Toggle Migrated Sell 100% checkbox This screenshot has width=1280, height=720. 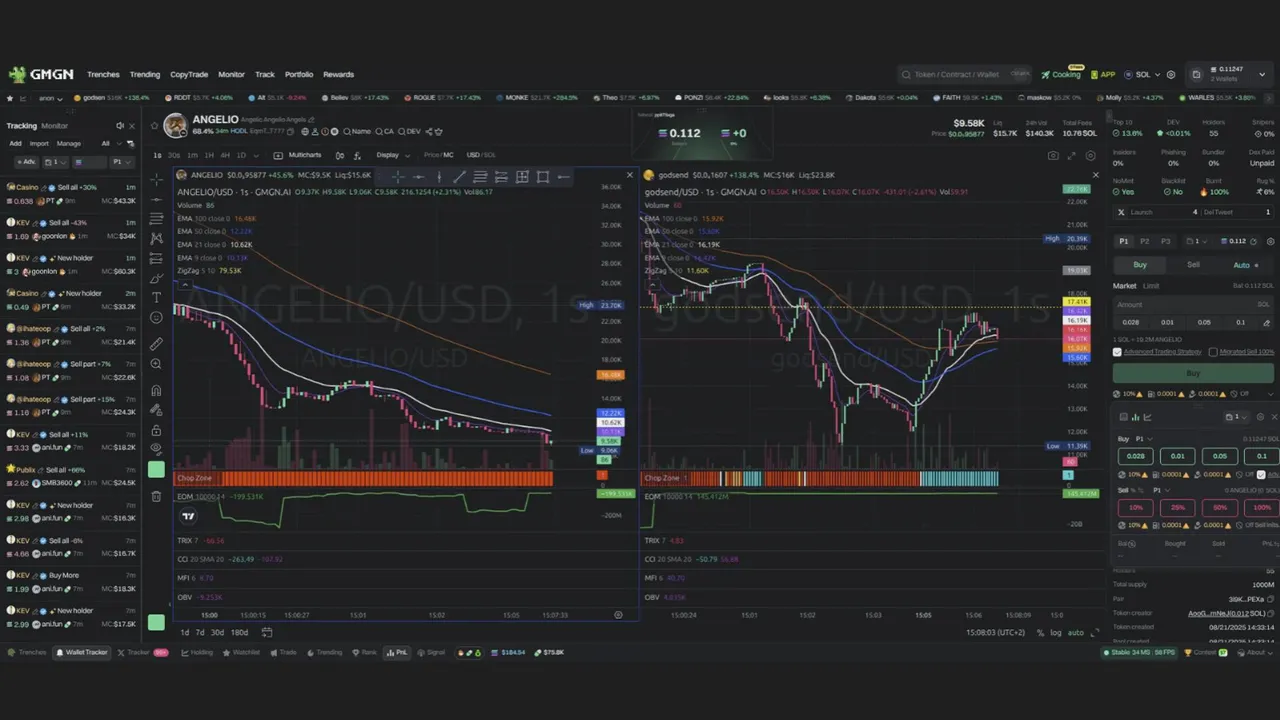[1213, 352]
